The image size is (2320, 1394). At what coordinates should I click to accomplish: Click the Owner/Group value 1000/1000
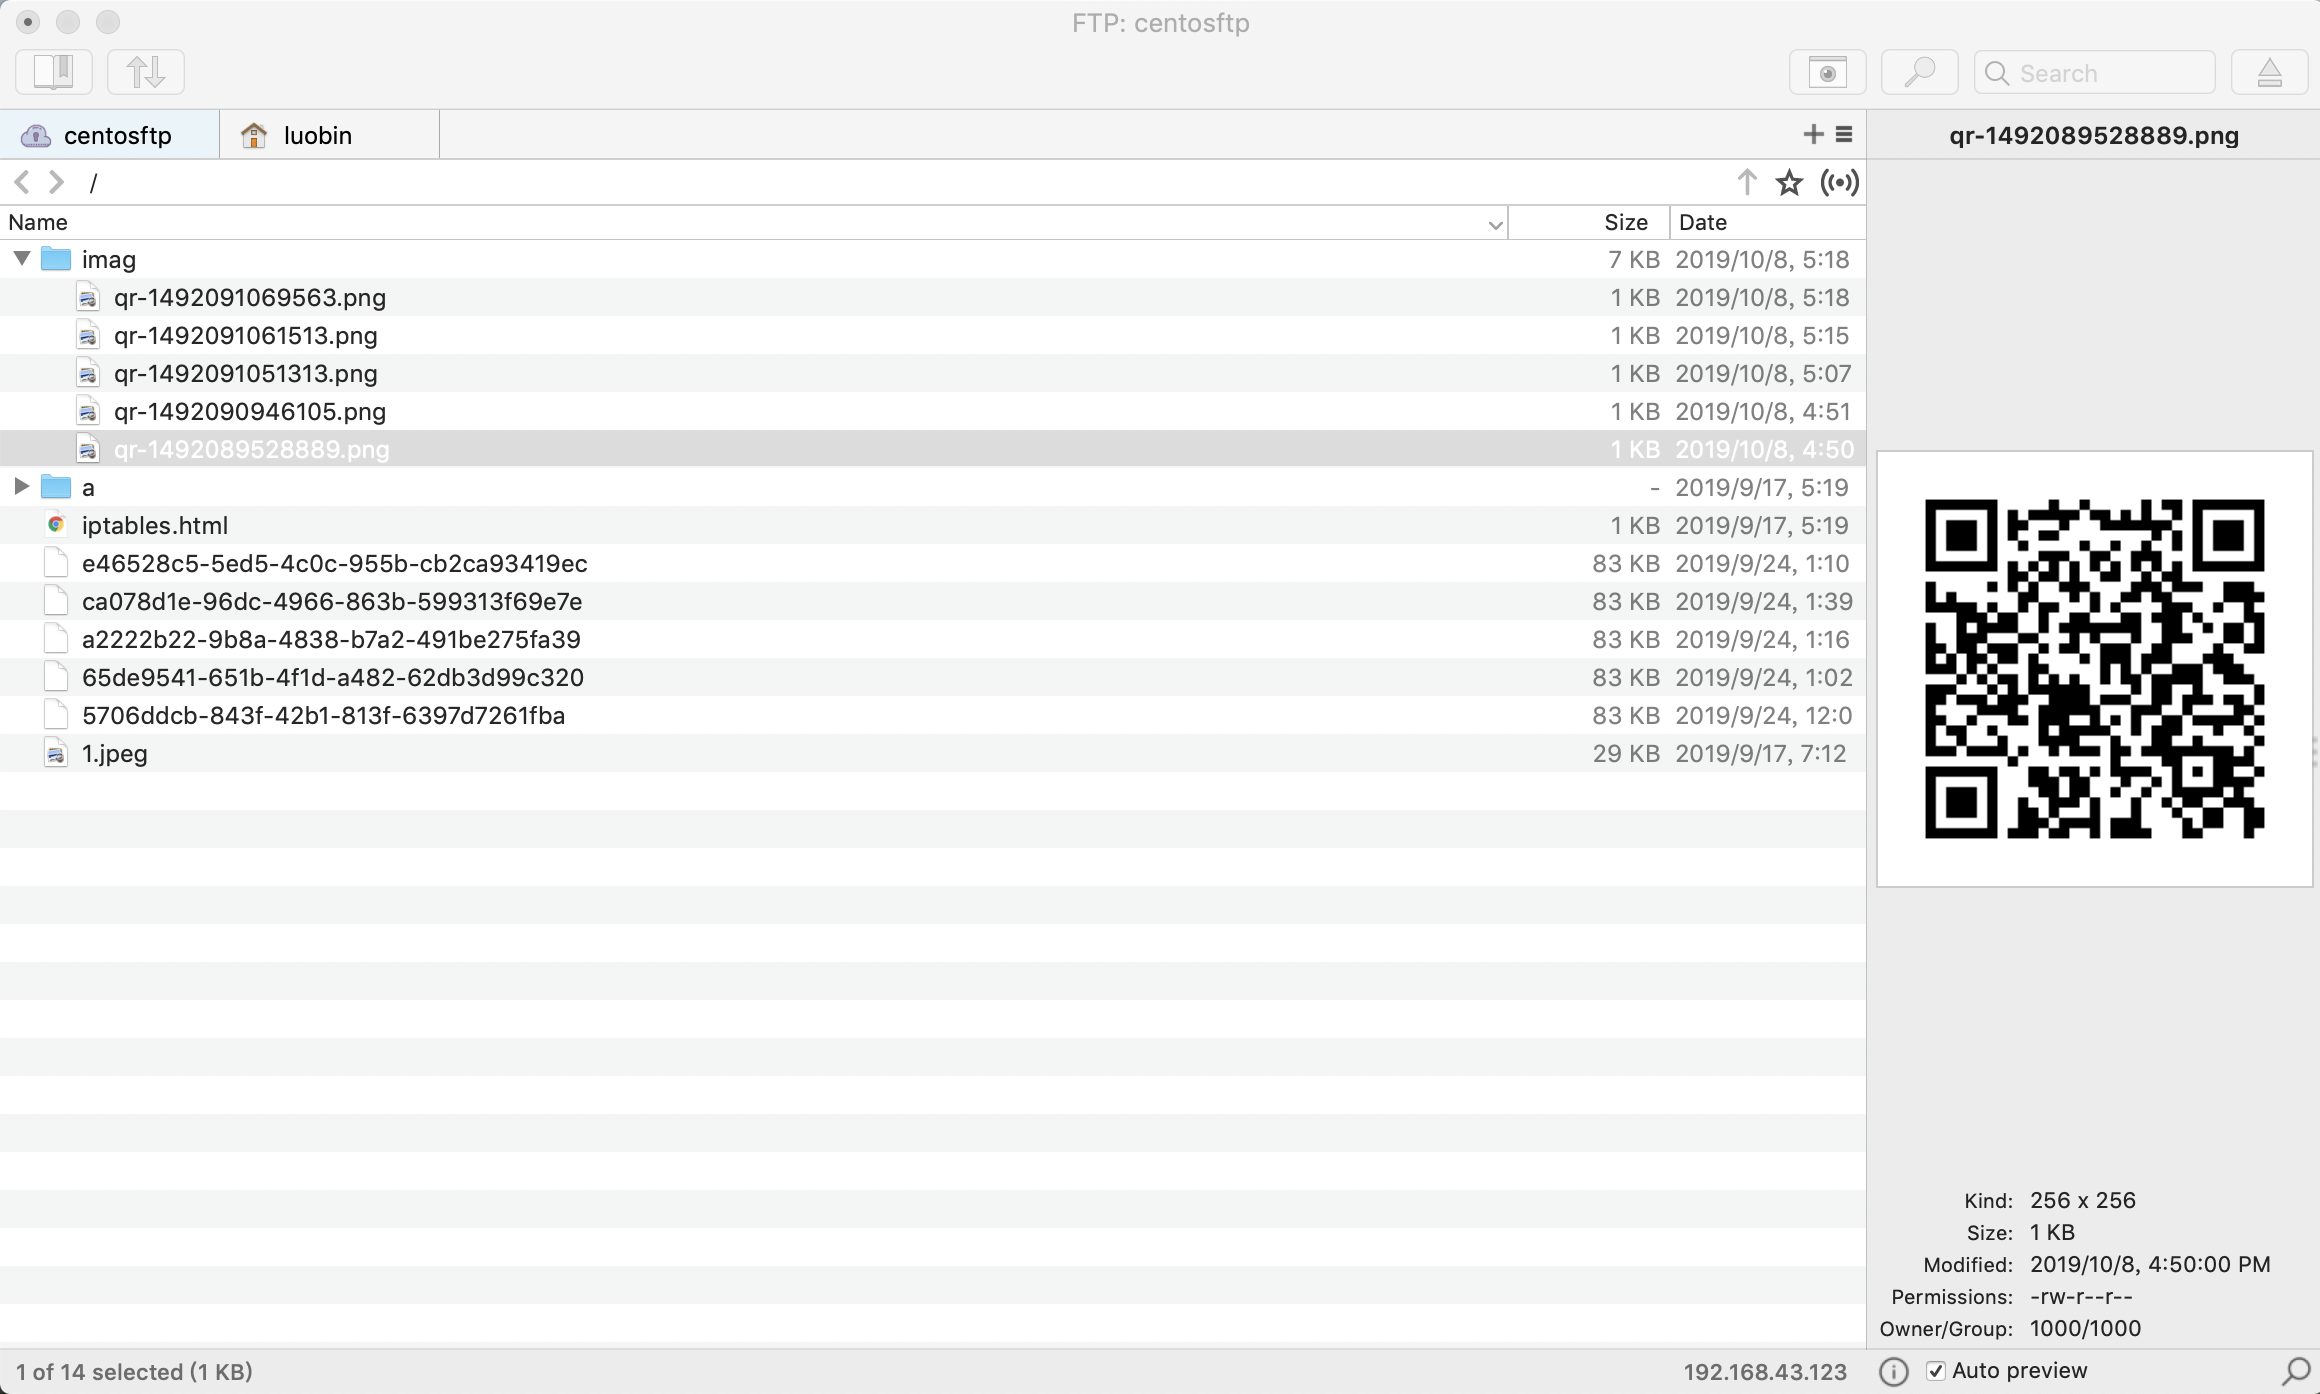tap(2085, 1328)
